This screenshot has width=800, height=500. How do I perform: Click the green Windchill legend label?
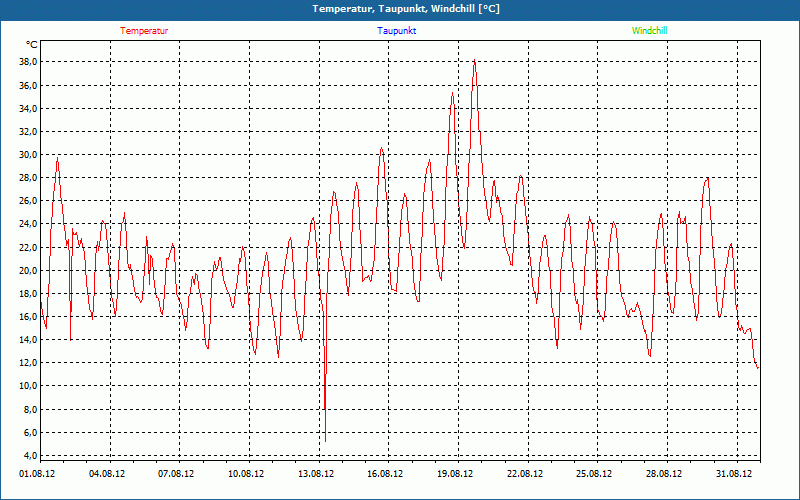point(649,31)
